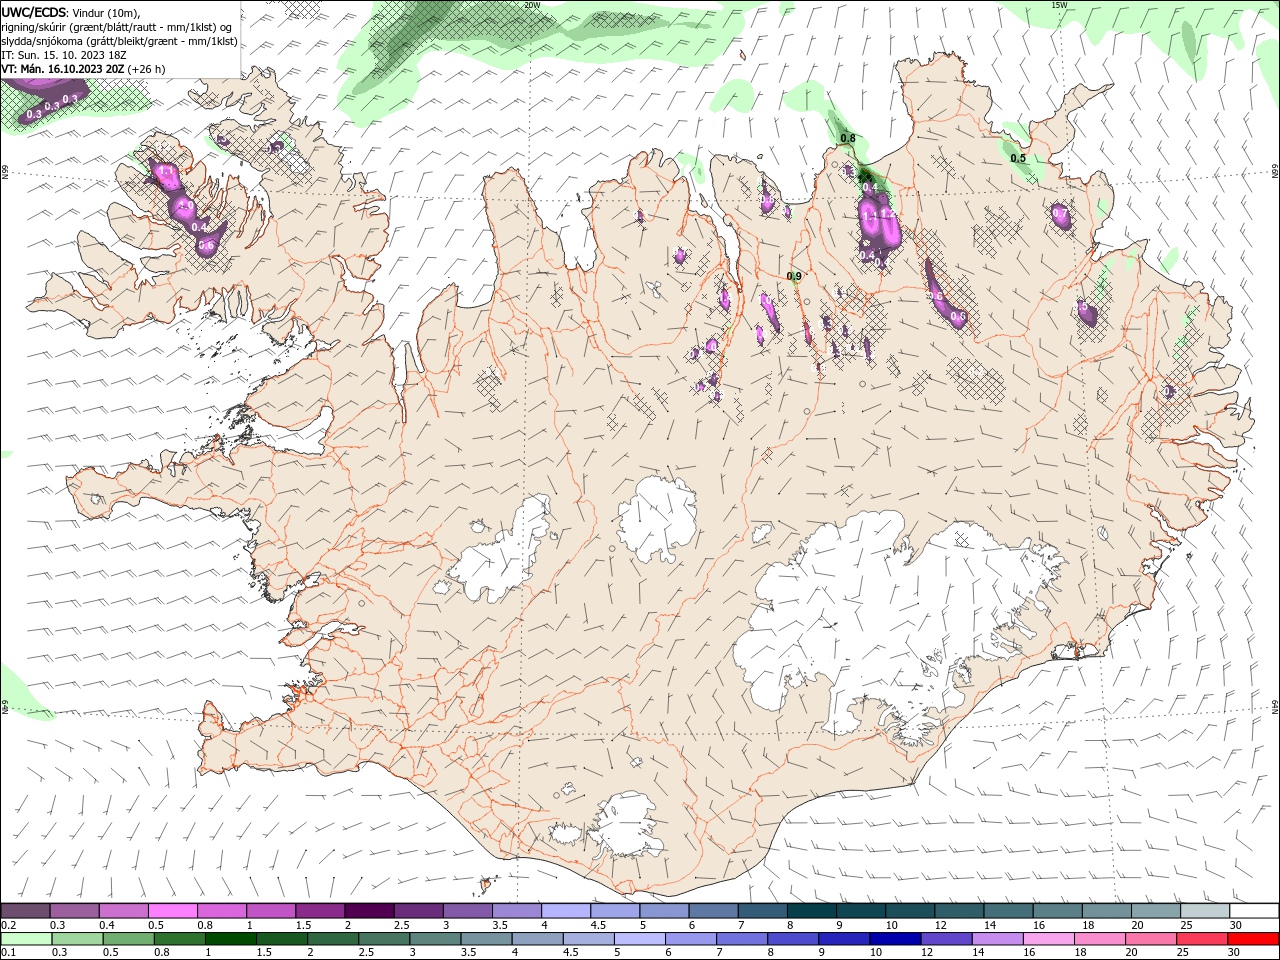Click the 'UWC/ECDS' title text

[33, 12]
